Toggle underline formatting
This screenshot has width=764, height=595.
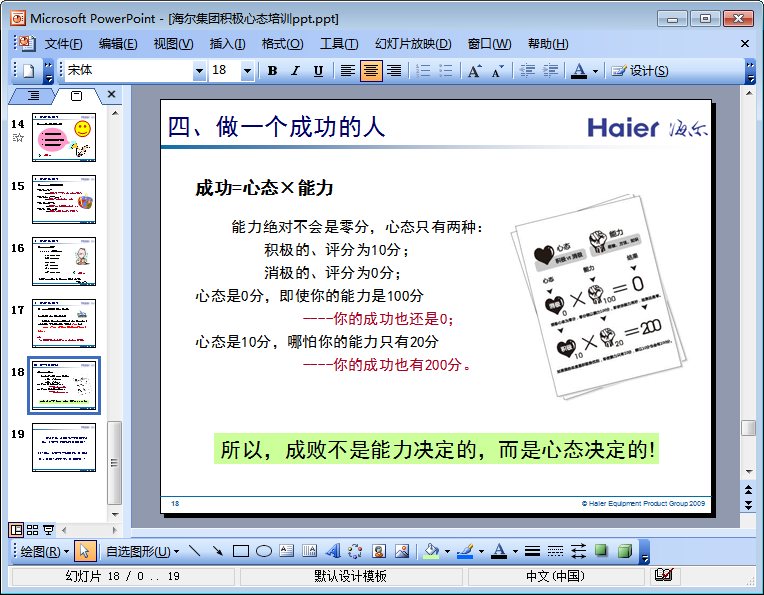tap(318, 71)
